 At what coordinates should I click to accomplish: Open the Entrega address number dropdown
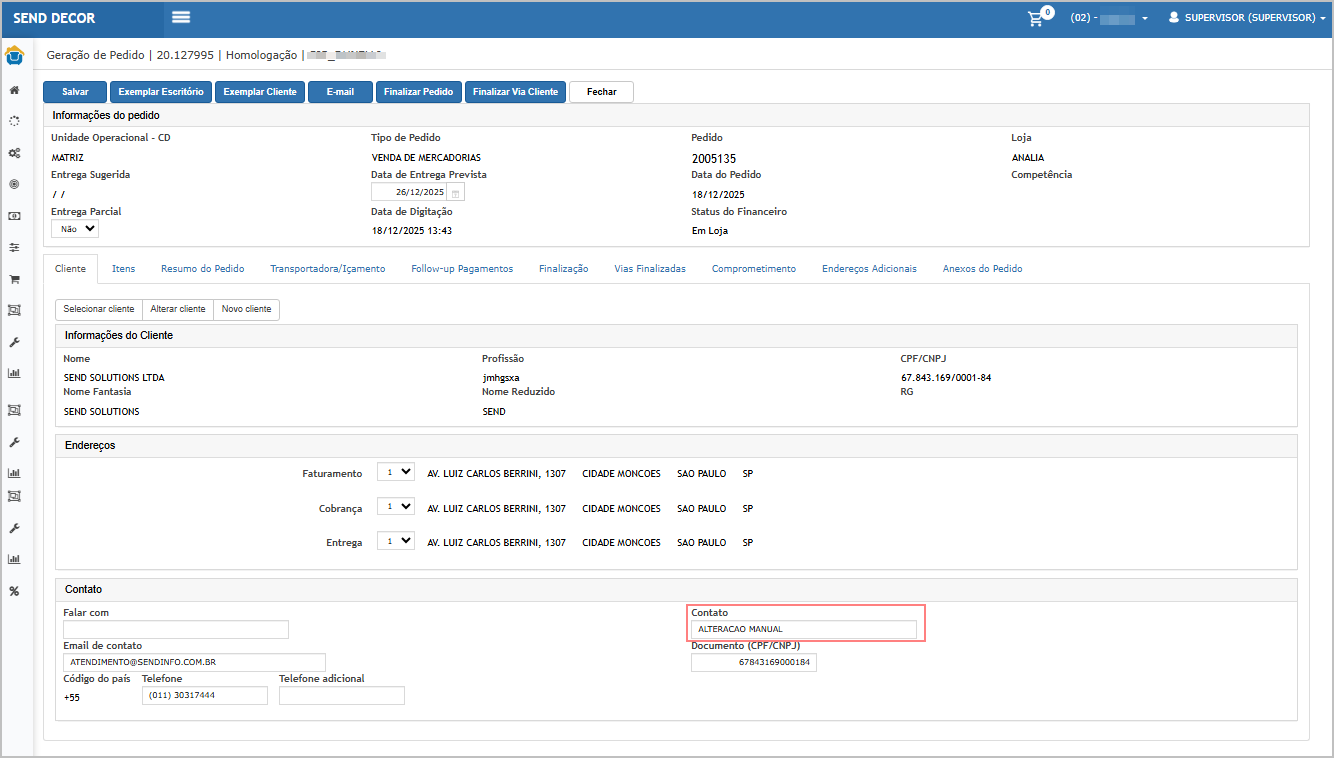coord(395,542)
